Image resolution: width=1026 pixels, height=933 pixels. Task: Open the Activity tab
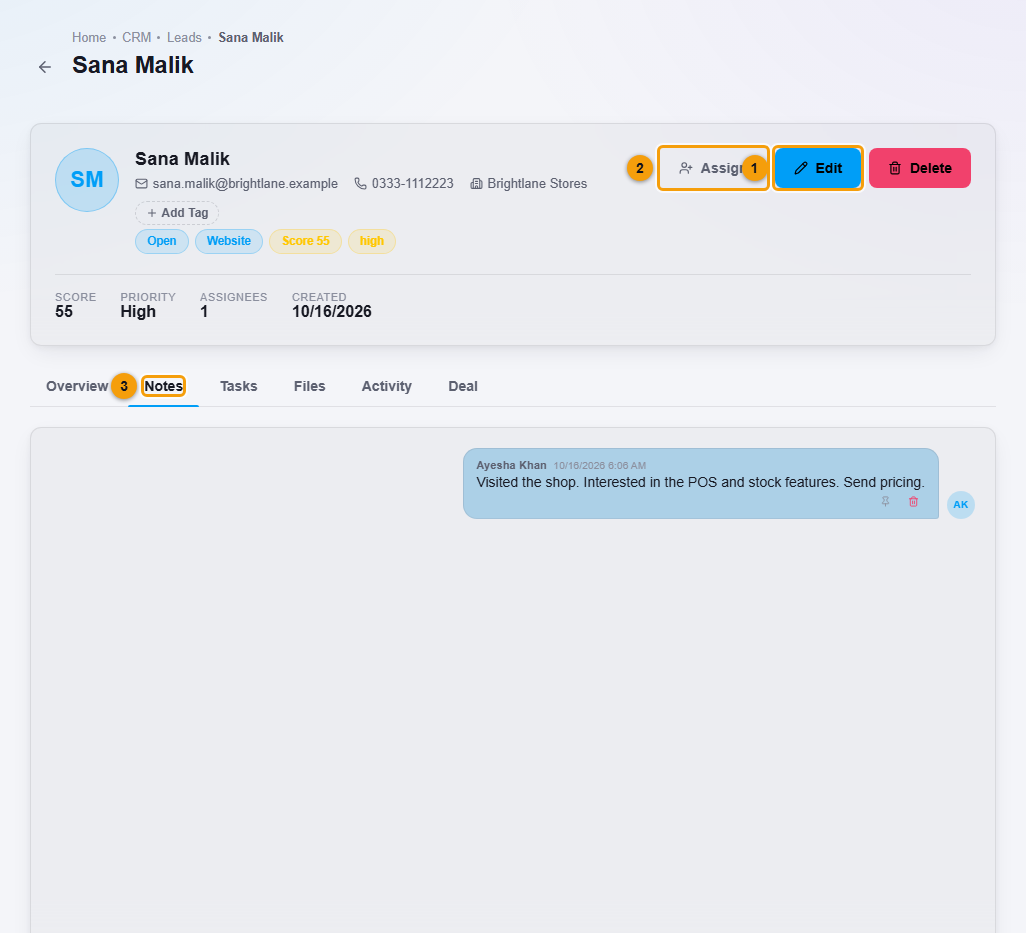pyautogui.click(x=387, y=386)
